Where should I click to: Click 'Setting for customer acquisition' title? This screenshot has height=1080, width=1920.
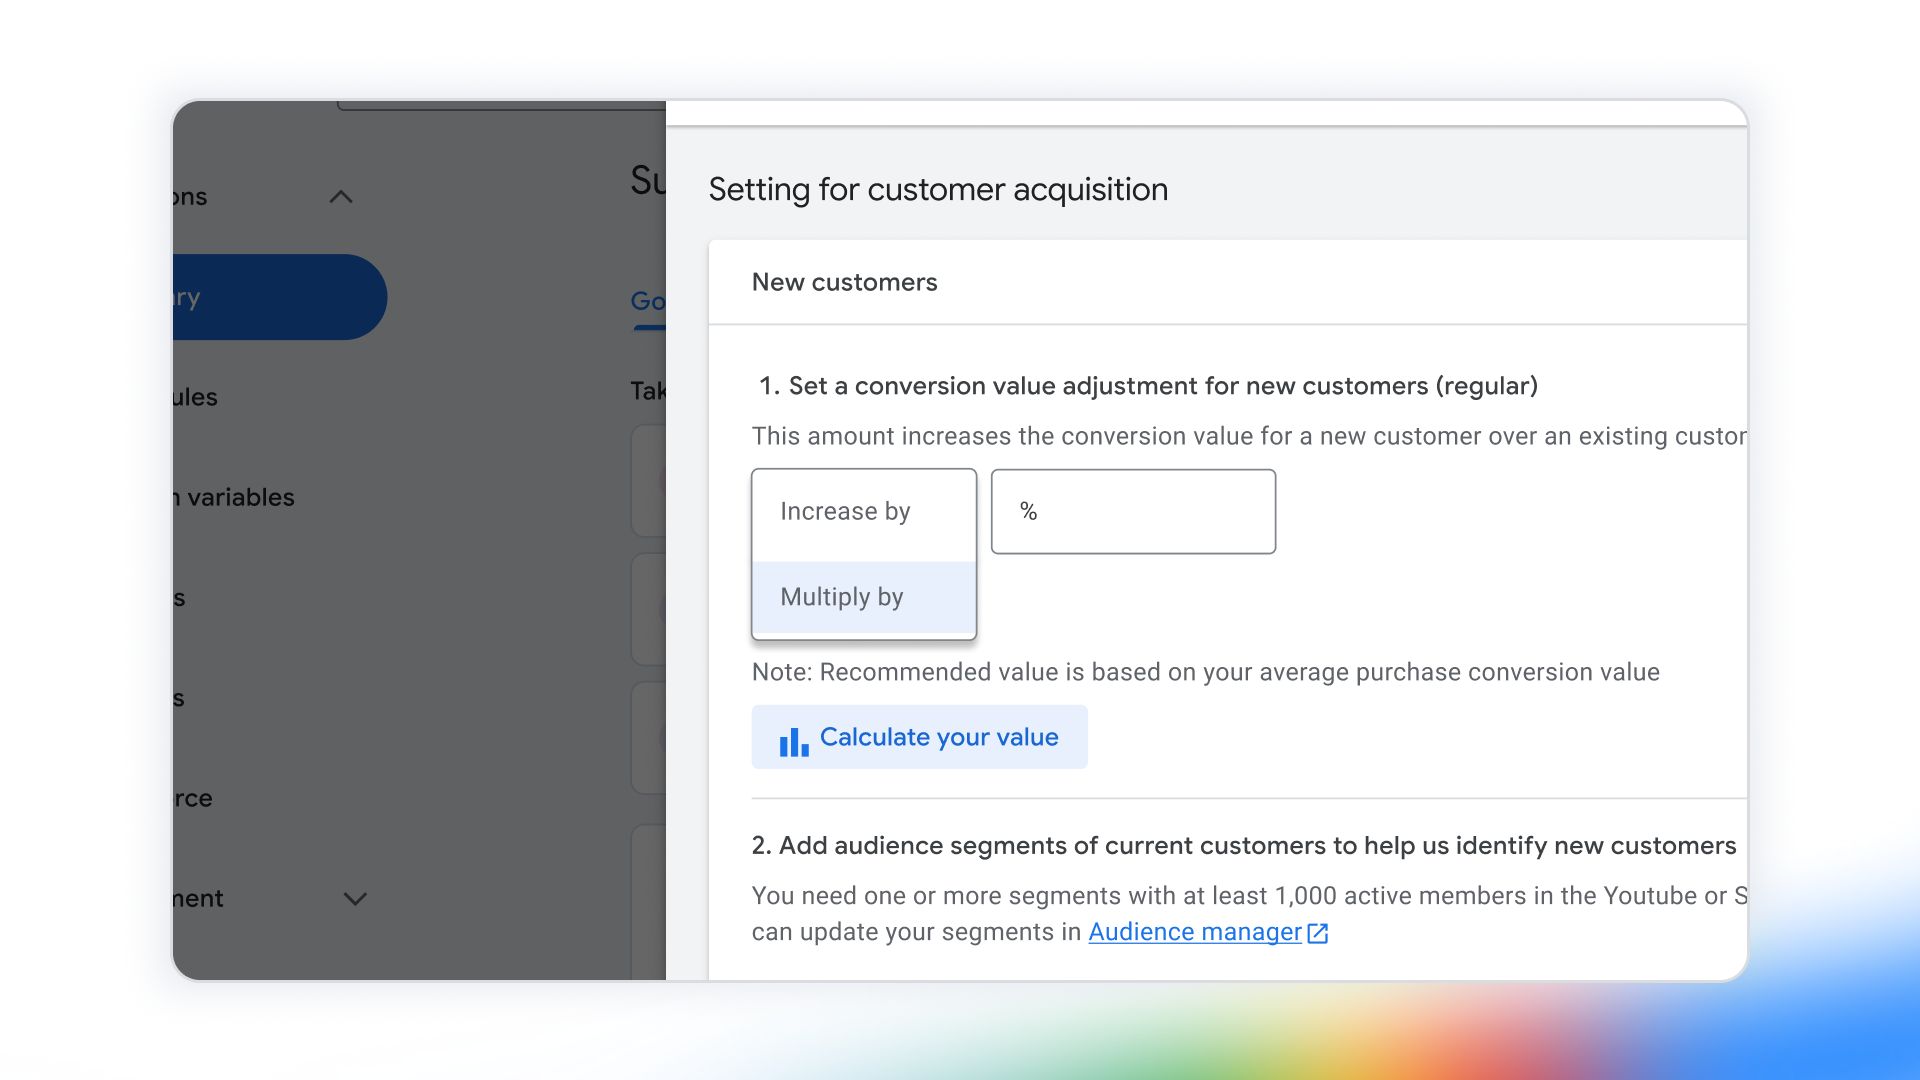(x=938, y=189)
